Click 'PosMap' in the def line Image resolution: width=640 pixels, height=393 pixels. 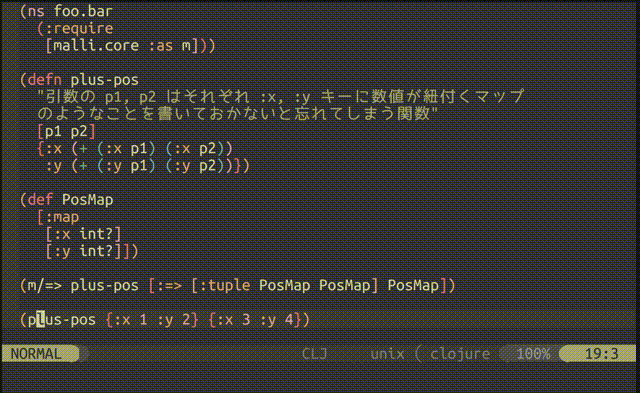click(x=87, y=200)
